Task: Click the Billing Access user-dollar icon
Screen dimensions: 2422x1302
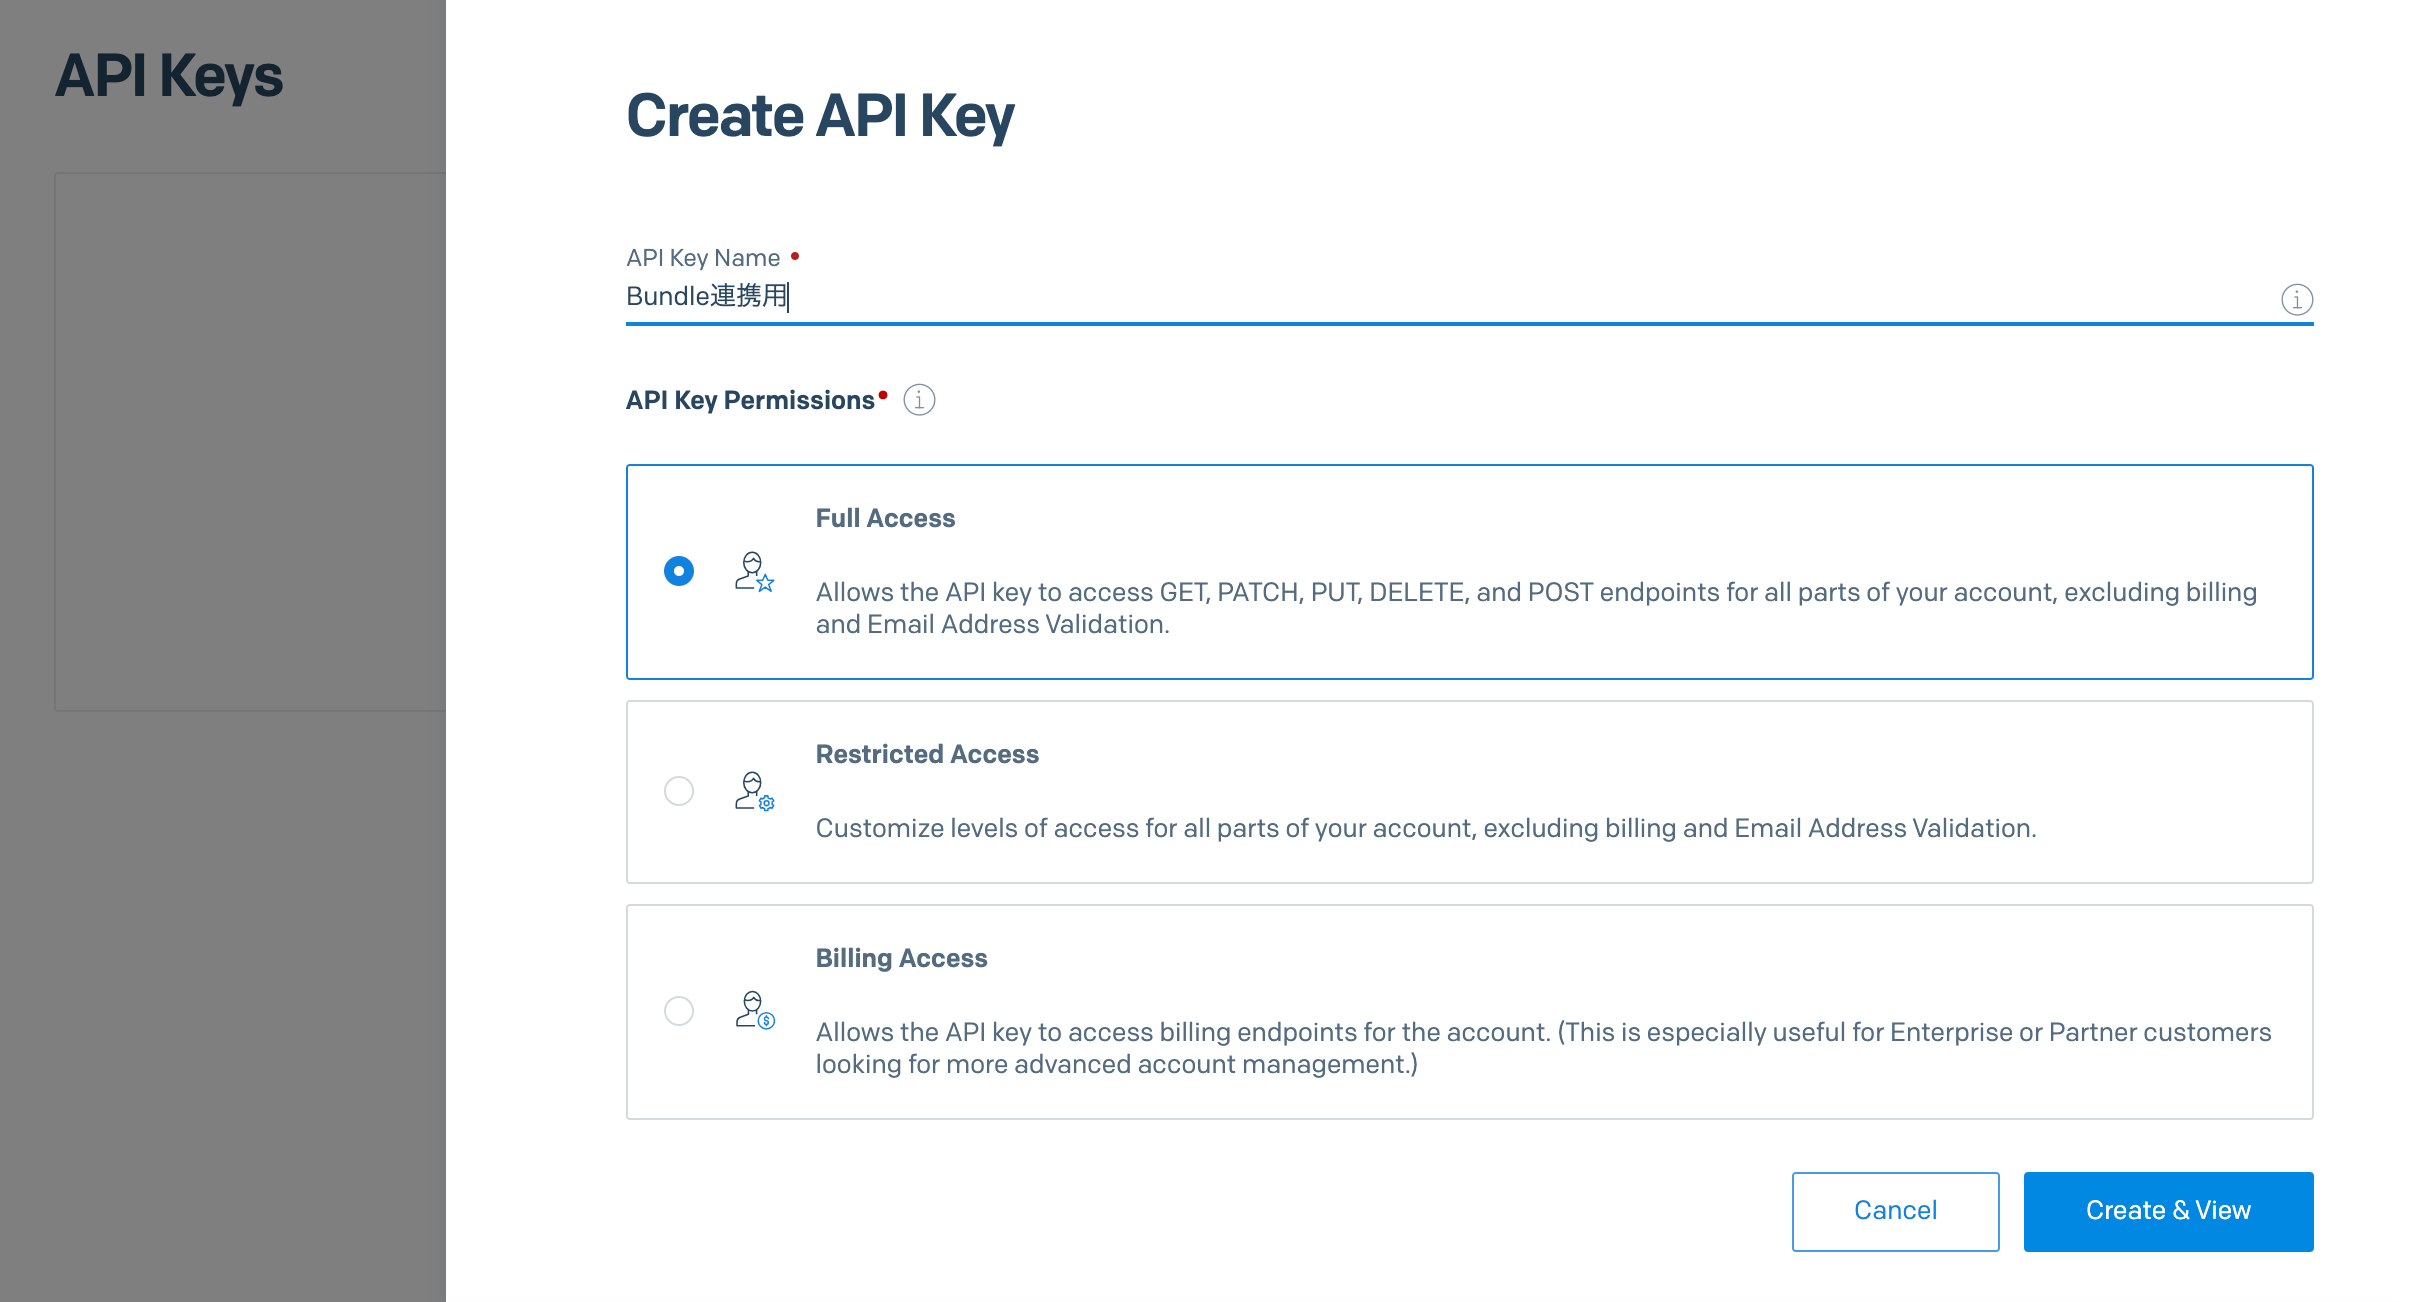Action: tap(754, 1010)
